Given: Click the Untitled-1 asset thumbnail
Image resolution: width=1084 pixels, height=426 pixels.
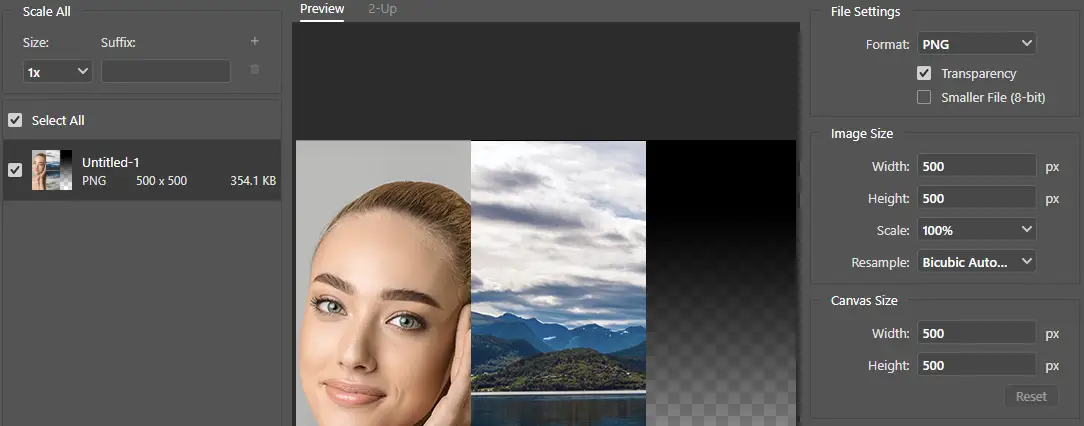Looking at the screenshot, I should [x=52, y=170].
